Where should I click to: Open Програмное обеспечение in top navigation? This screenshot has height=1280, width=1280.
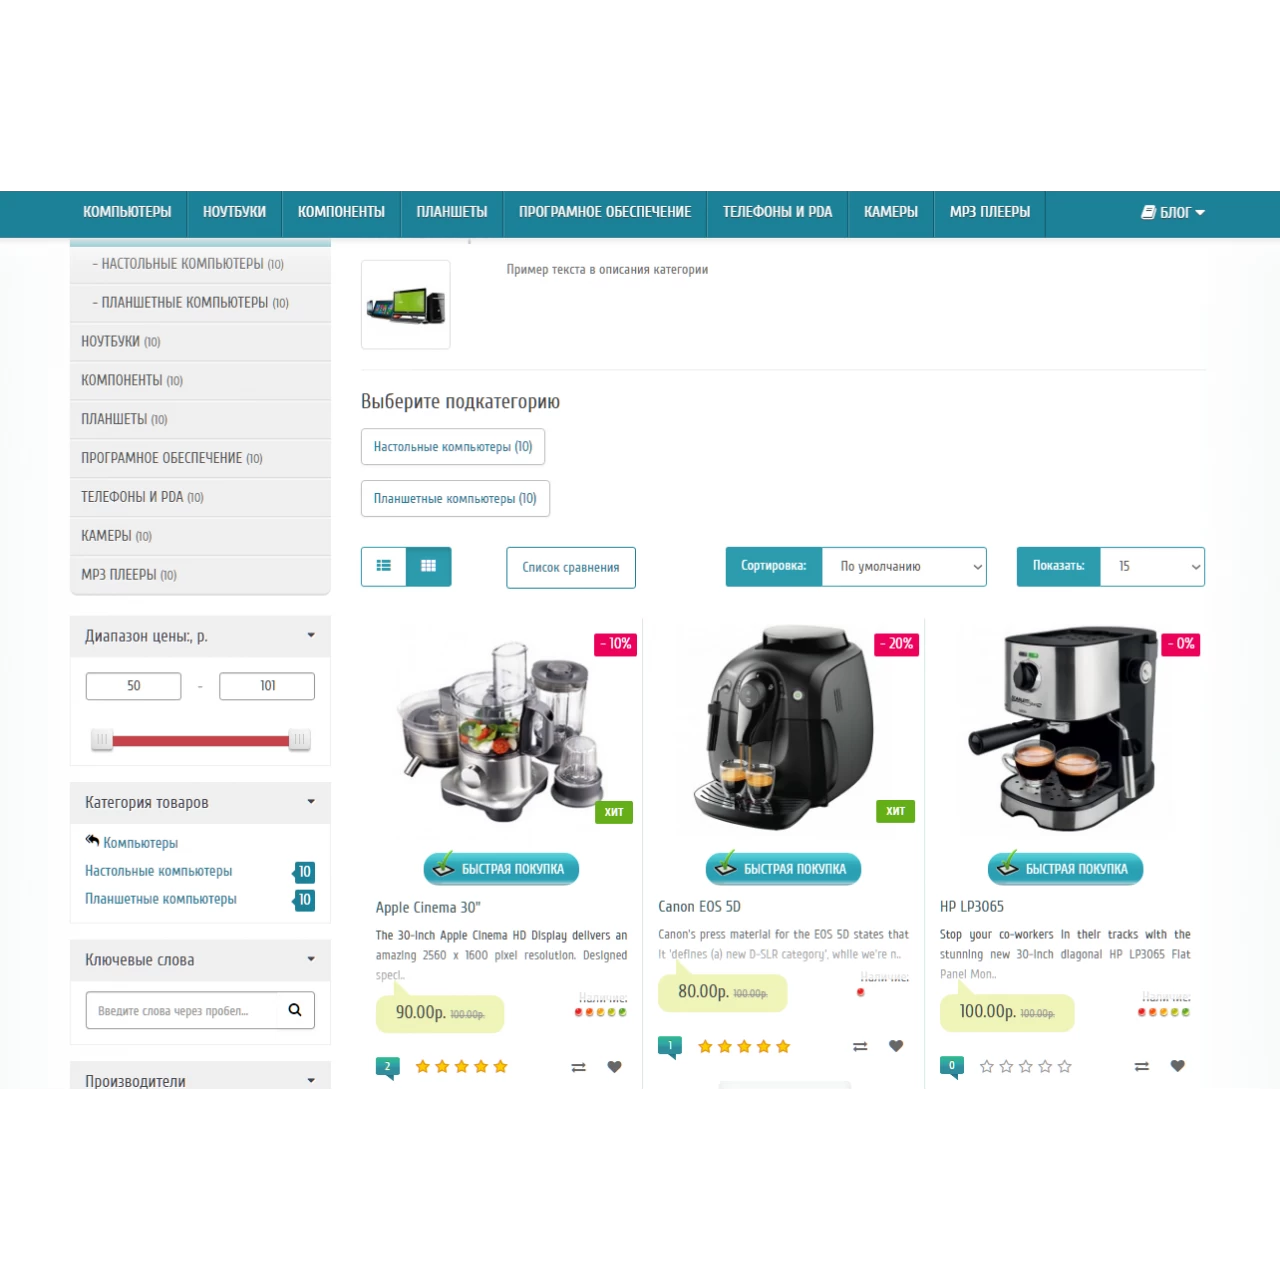(x=605, y=212)
